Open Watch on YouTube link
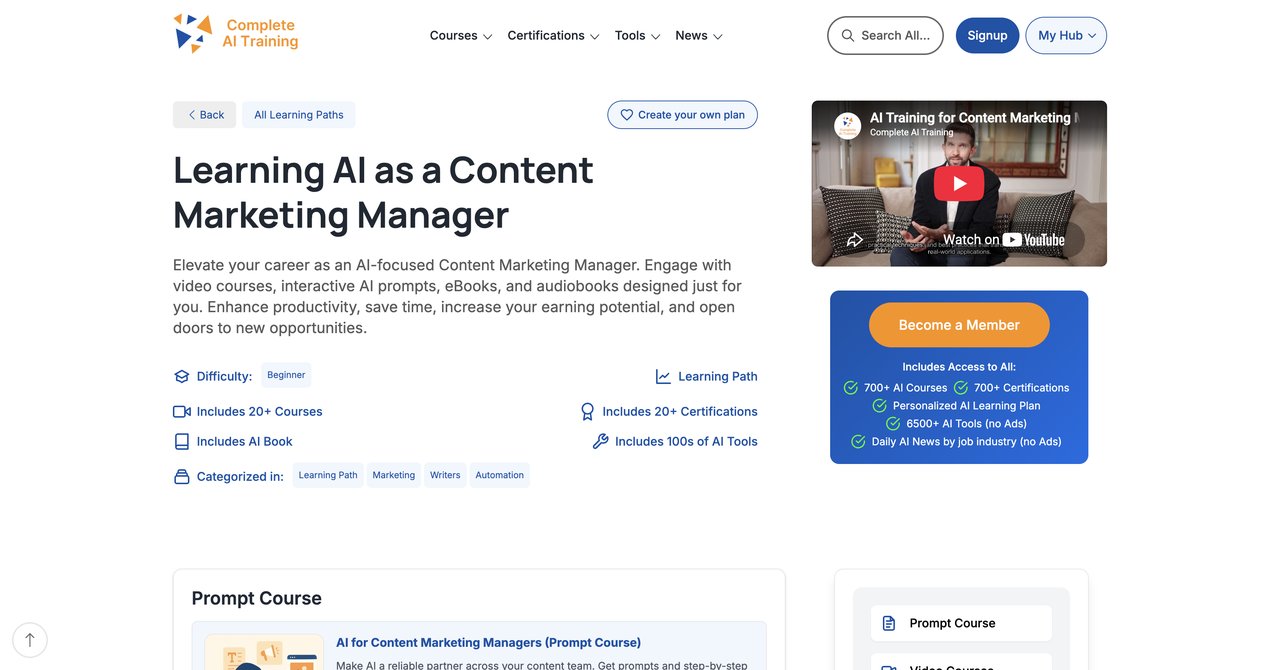The height and width of the screenshot is (670, 1280). [x=1003, y=239]
